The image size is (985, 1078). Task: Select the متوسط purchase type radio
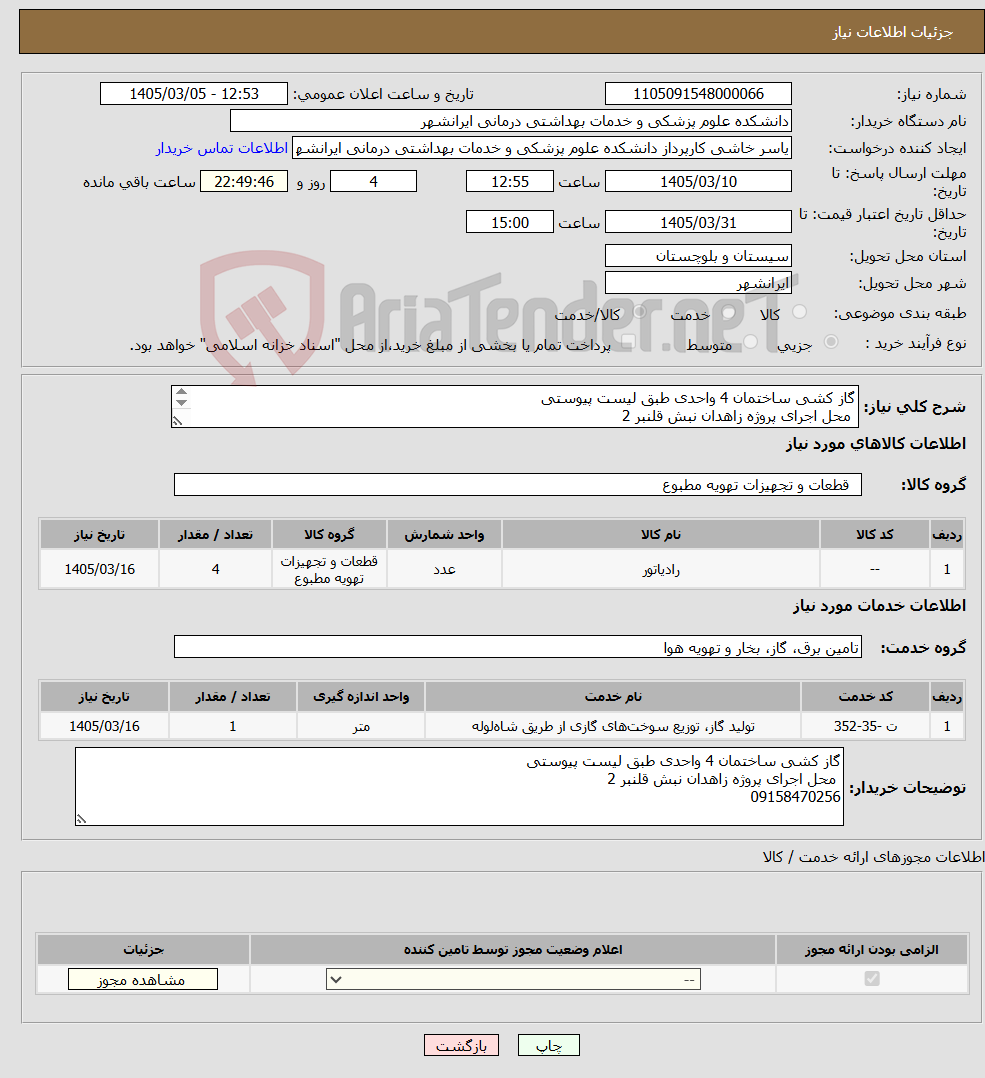(x=751, y=342)
